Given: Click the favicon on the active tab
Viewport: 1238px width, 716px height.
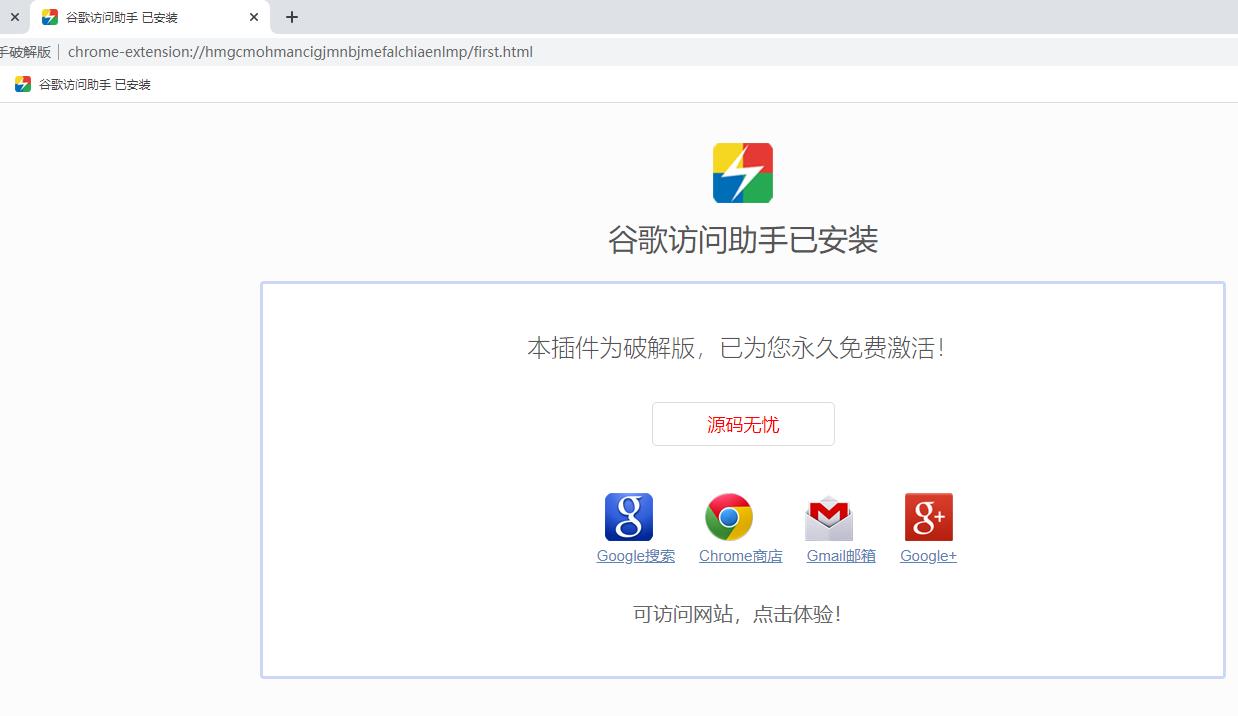Looking at the screenshot, I should tap(50, 17).
